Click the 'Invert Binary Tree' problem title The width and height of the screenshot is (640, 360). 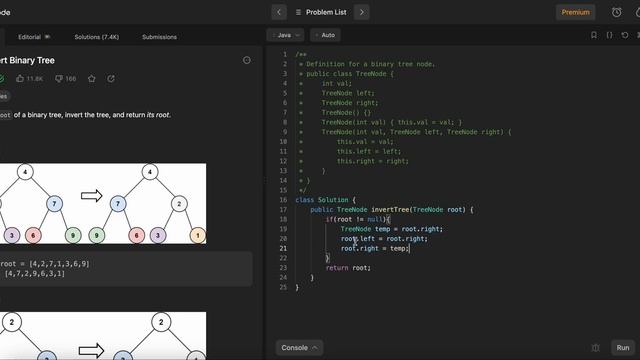27,60
